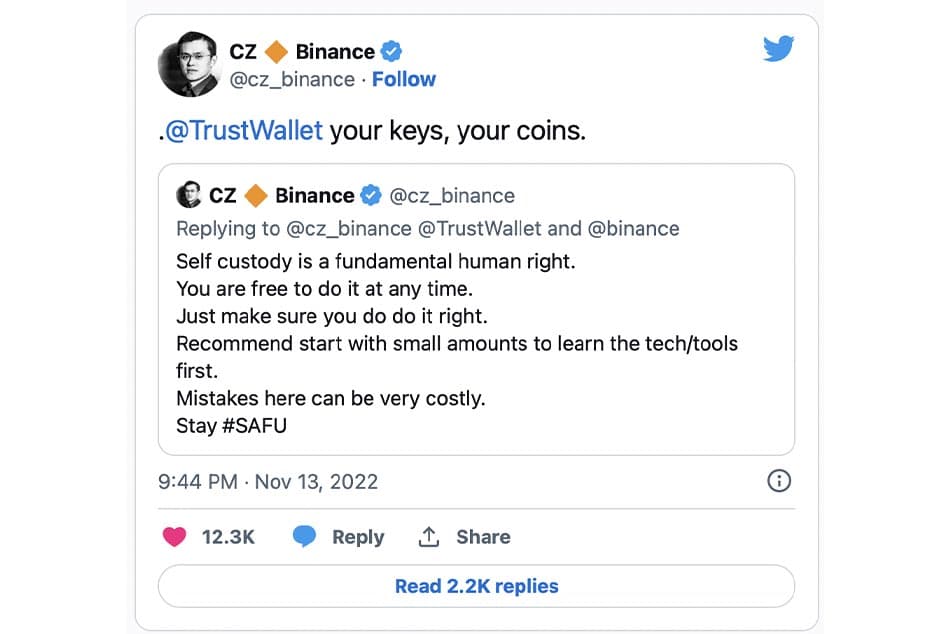This screenshot has width=950, height=634.
Task: Open small avatar in quoted tweet
Action: click(188, 195)
